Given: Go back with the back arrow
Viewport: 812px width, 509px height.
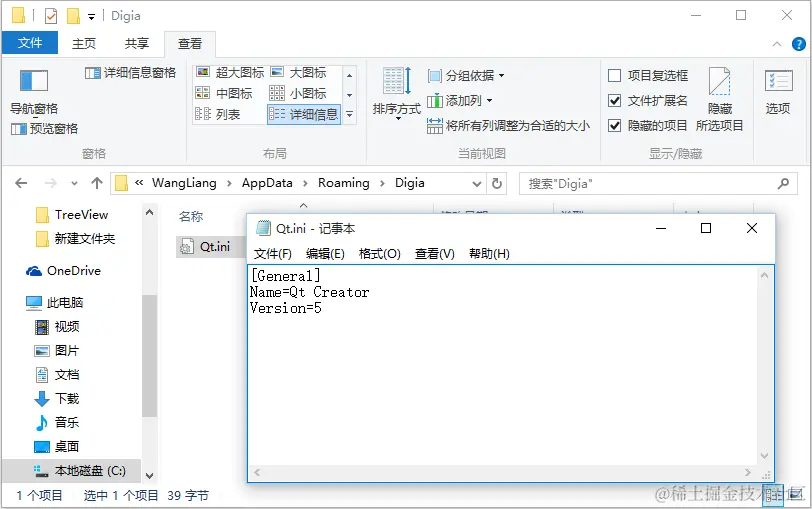Looking at the screenshot, I should pos(21,183).
